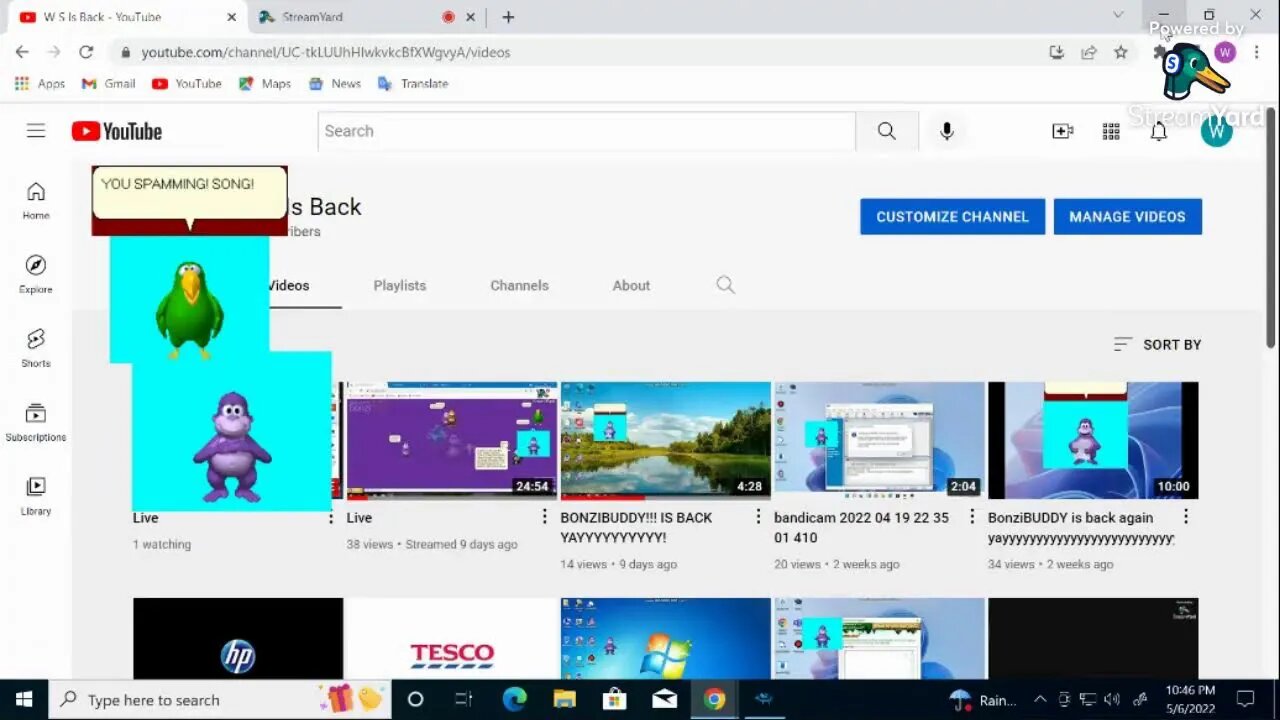The height and width of the screenshot is (720, 1280).
Task: Click the Windows taskbar search box
Action: tap(220, 700)
